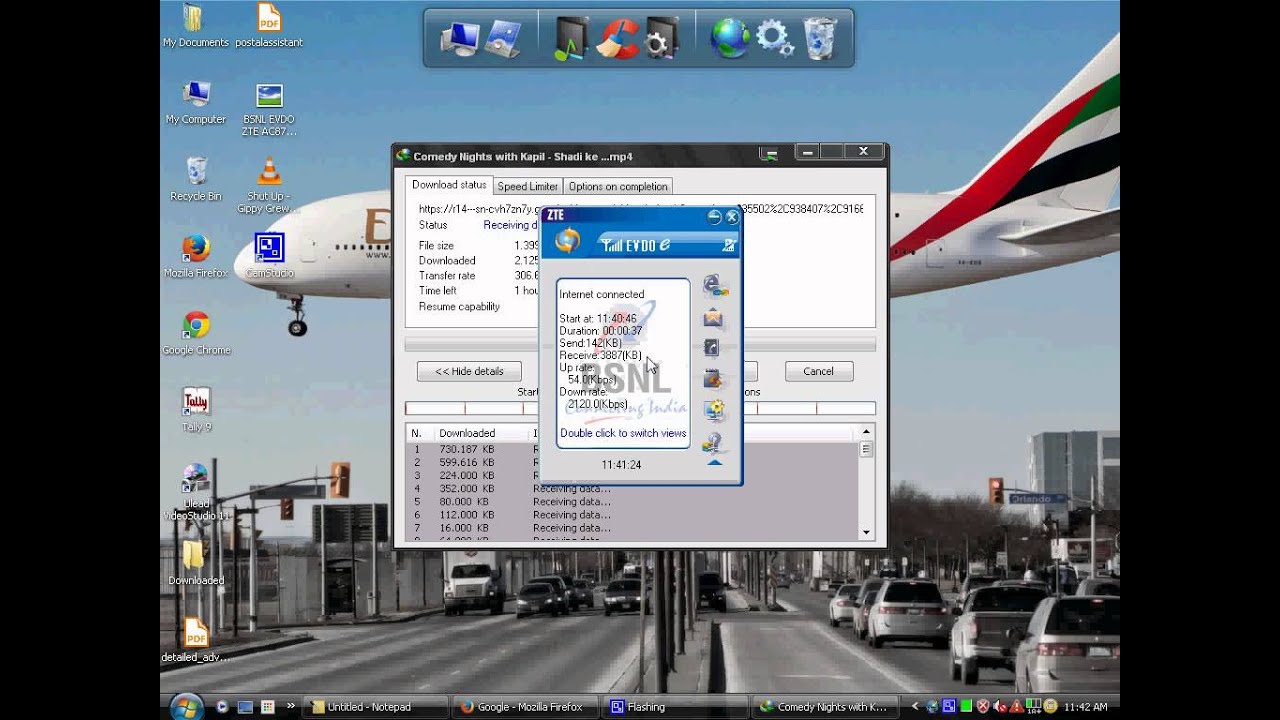Open My Computer from the top dock

(460, 38)
